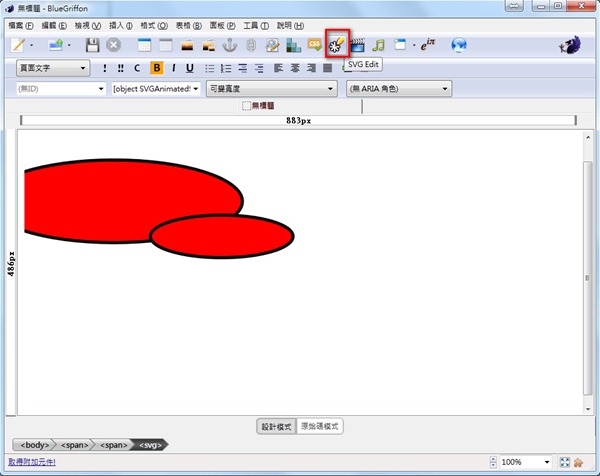The height and width of the screenshot is (476, 600).
Task: Open the (無ID) ID selector dropdown
Action: tap(61, 89)
